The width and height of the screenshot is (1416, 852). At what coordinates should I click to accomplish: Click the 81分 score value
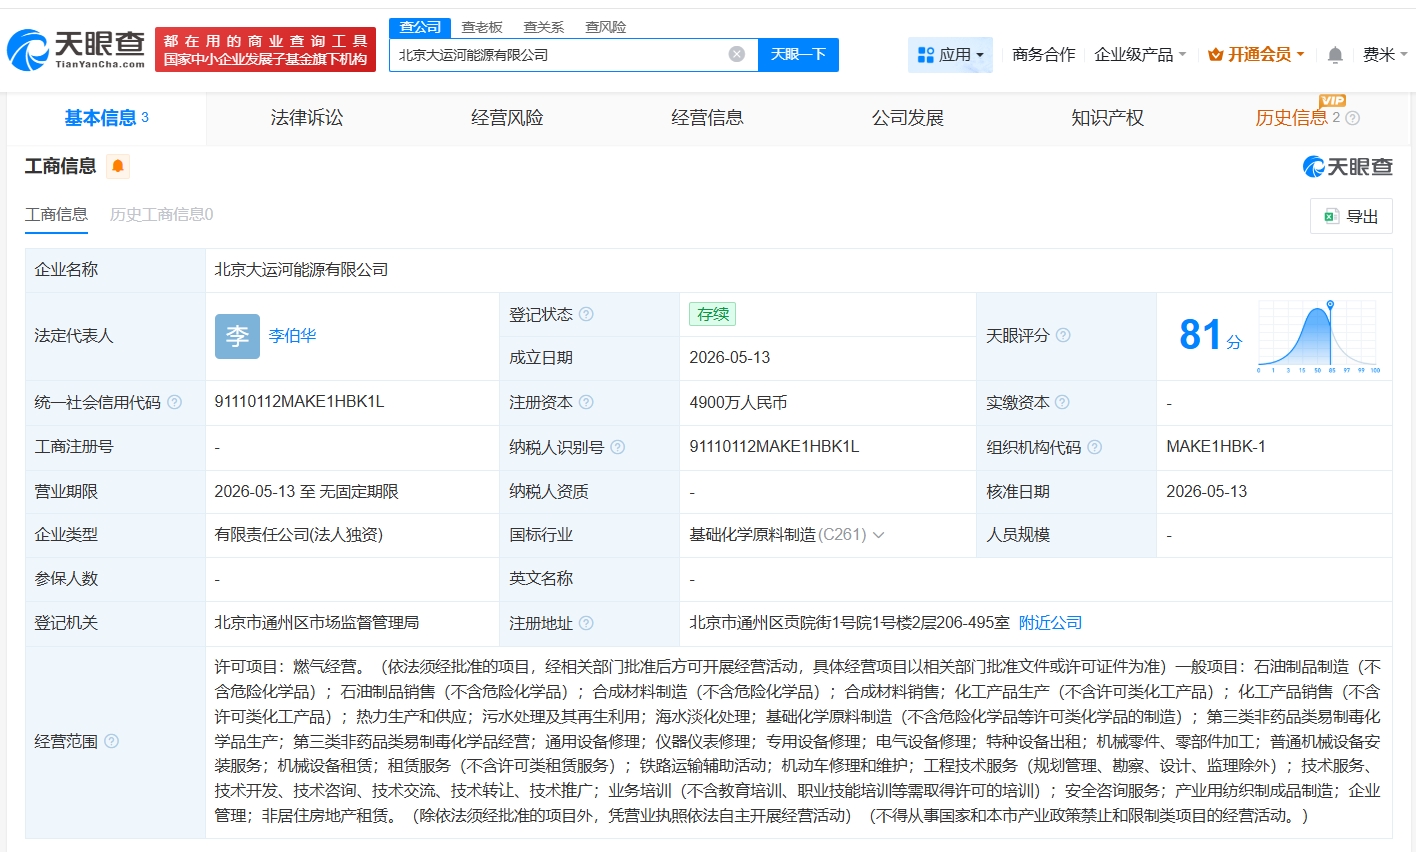click(1210, 335)
